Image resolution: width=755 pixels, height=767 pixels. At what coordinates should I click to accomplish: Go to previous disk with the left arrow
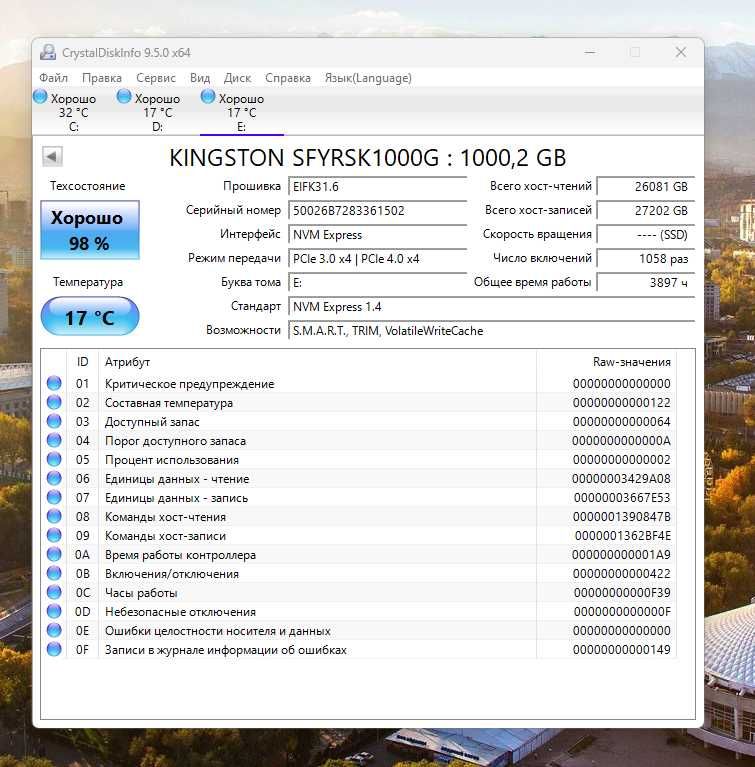[x=52, y=157]
